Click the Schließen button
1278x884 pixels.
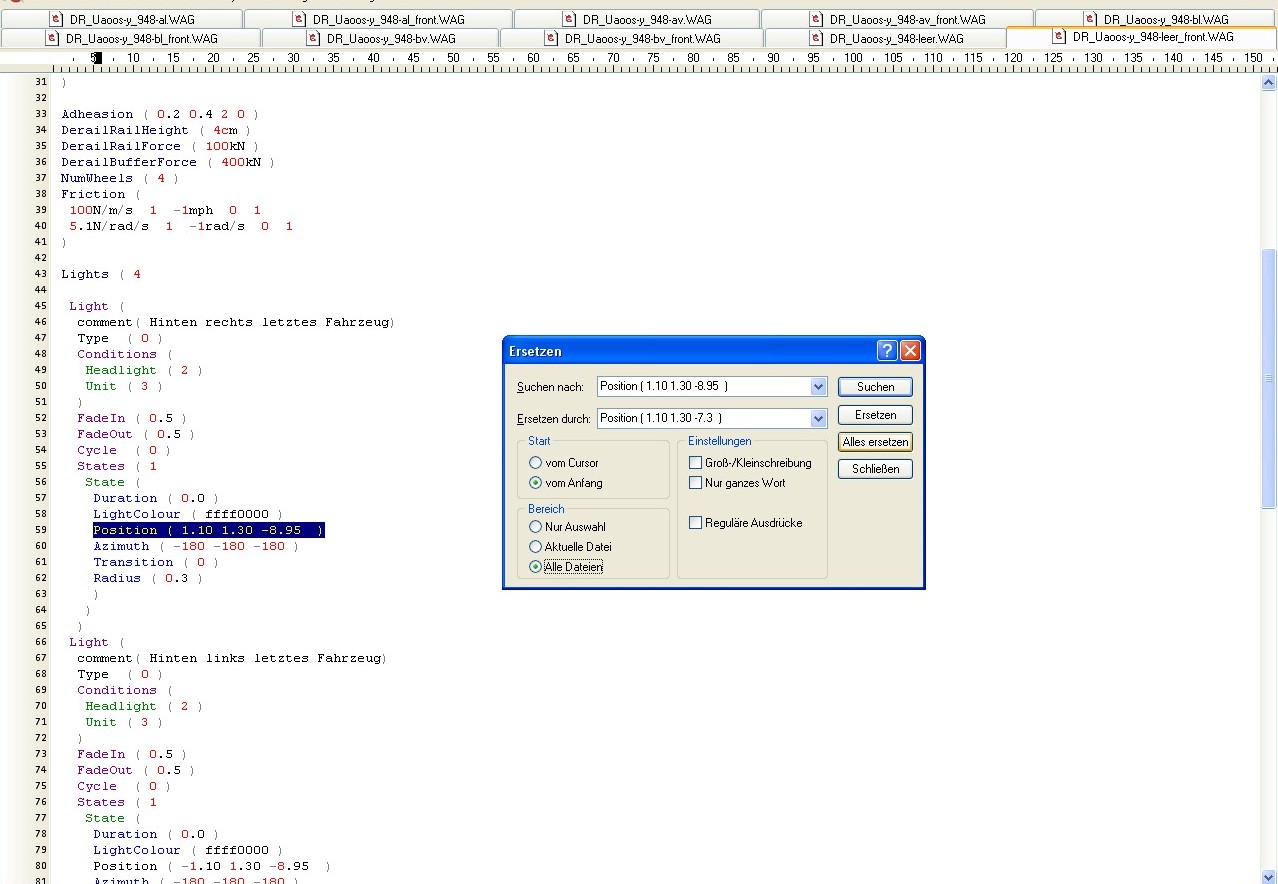875,469
